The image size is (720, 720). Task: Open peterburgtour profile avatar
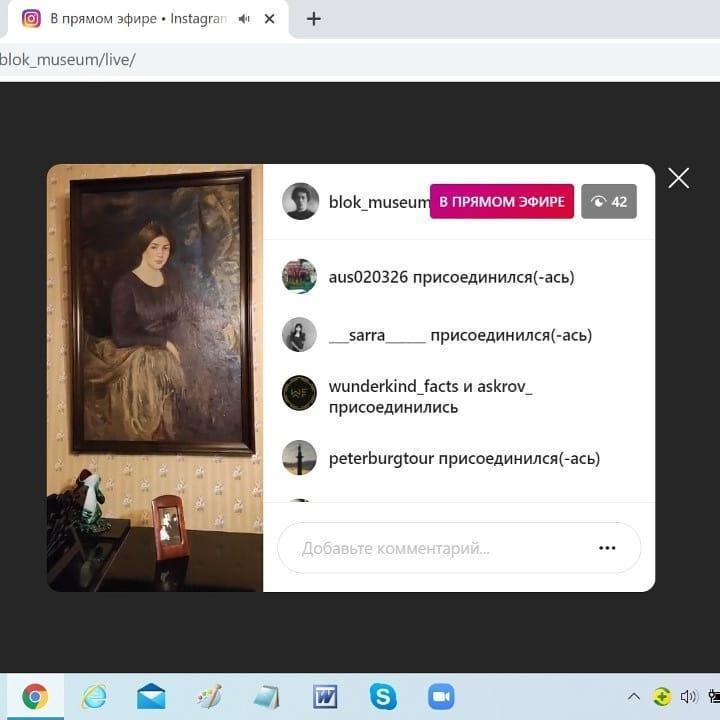tap(300, 459)
